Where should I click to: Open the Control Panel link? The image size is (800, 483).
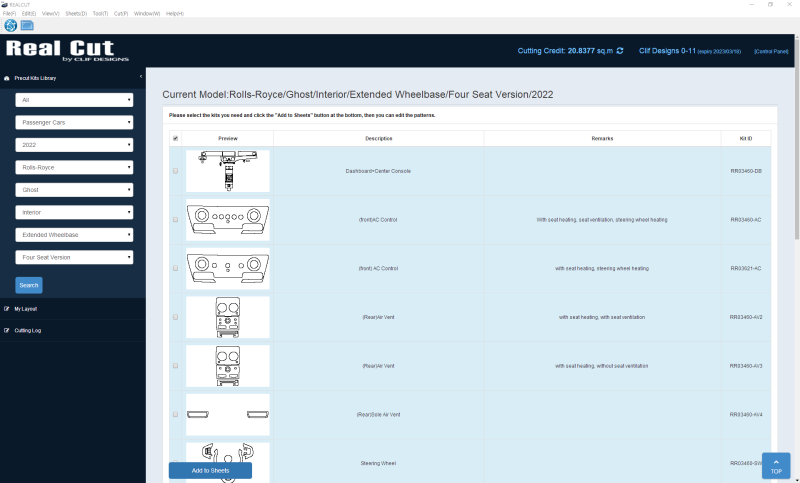[771, 52]
